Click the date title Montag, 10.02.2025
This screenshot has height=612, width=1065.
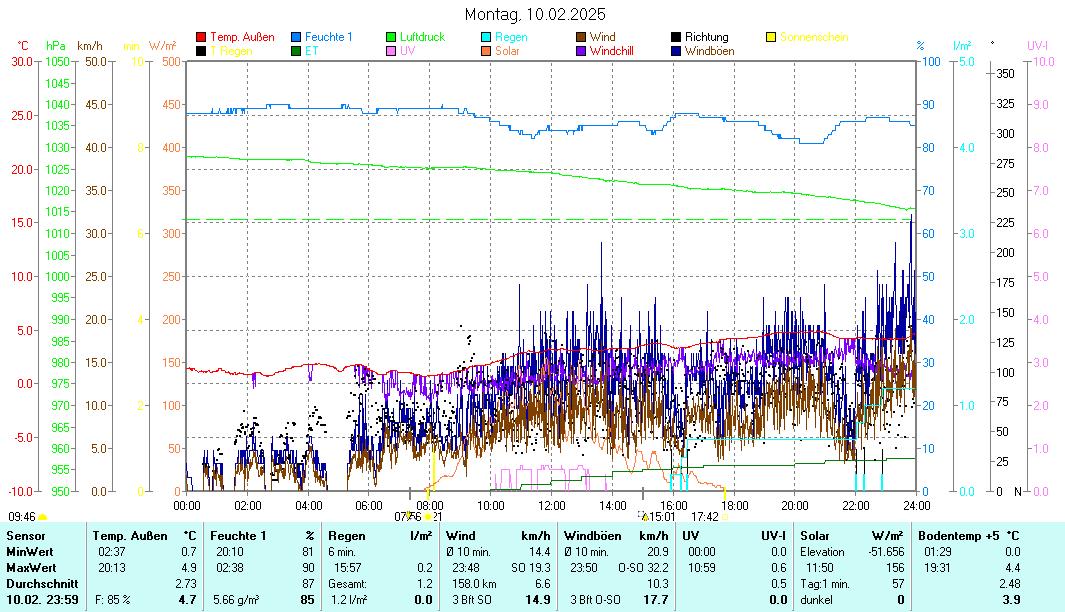point(535,14)
